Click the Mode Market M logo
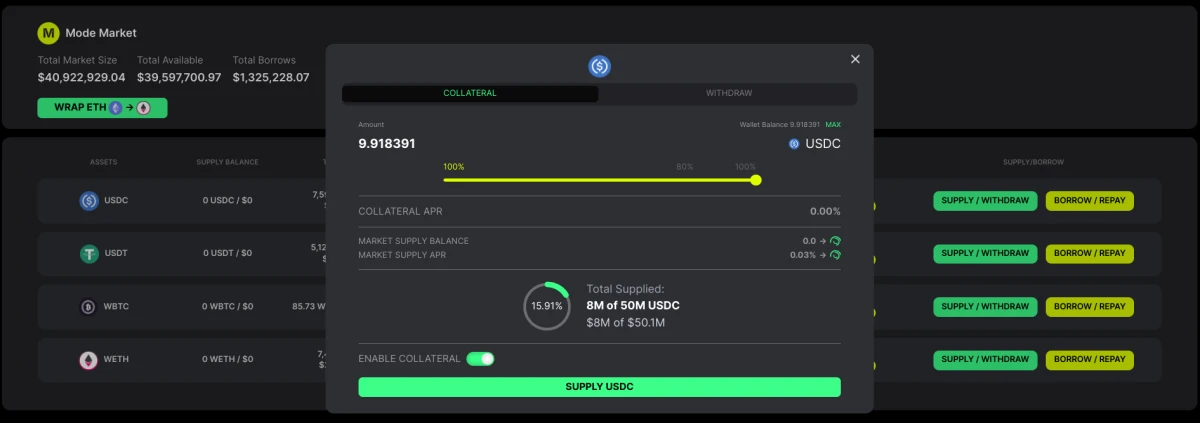Screen dimensions: 1200x423 [x=49, y=33]
